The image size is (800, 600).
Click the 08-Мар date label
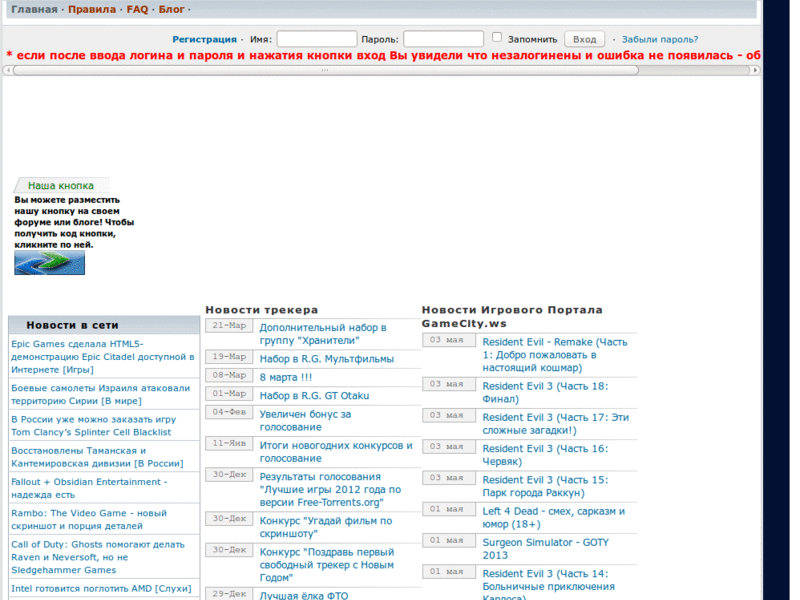[x=229, y=375]
